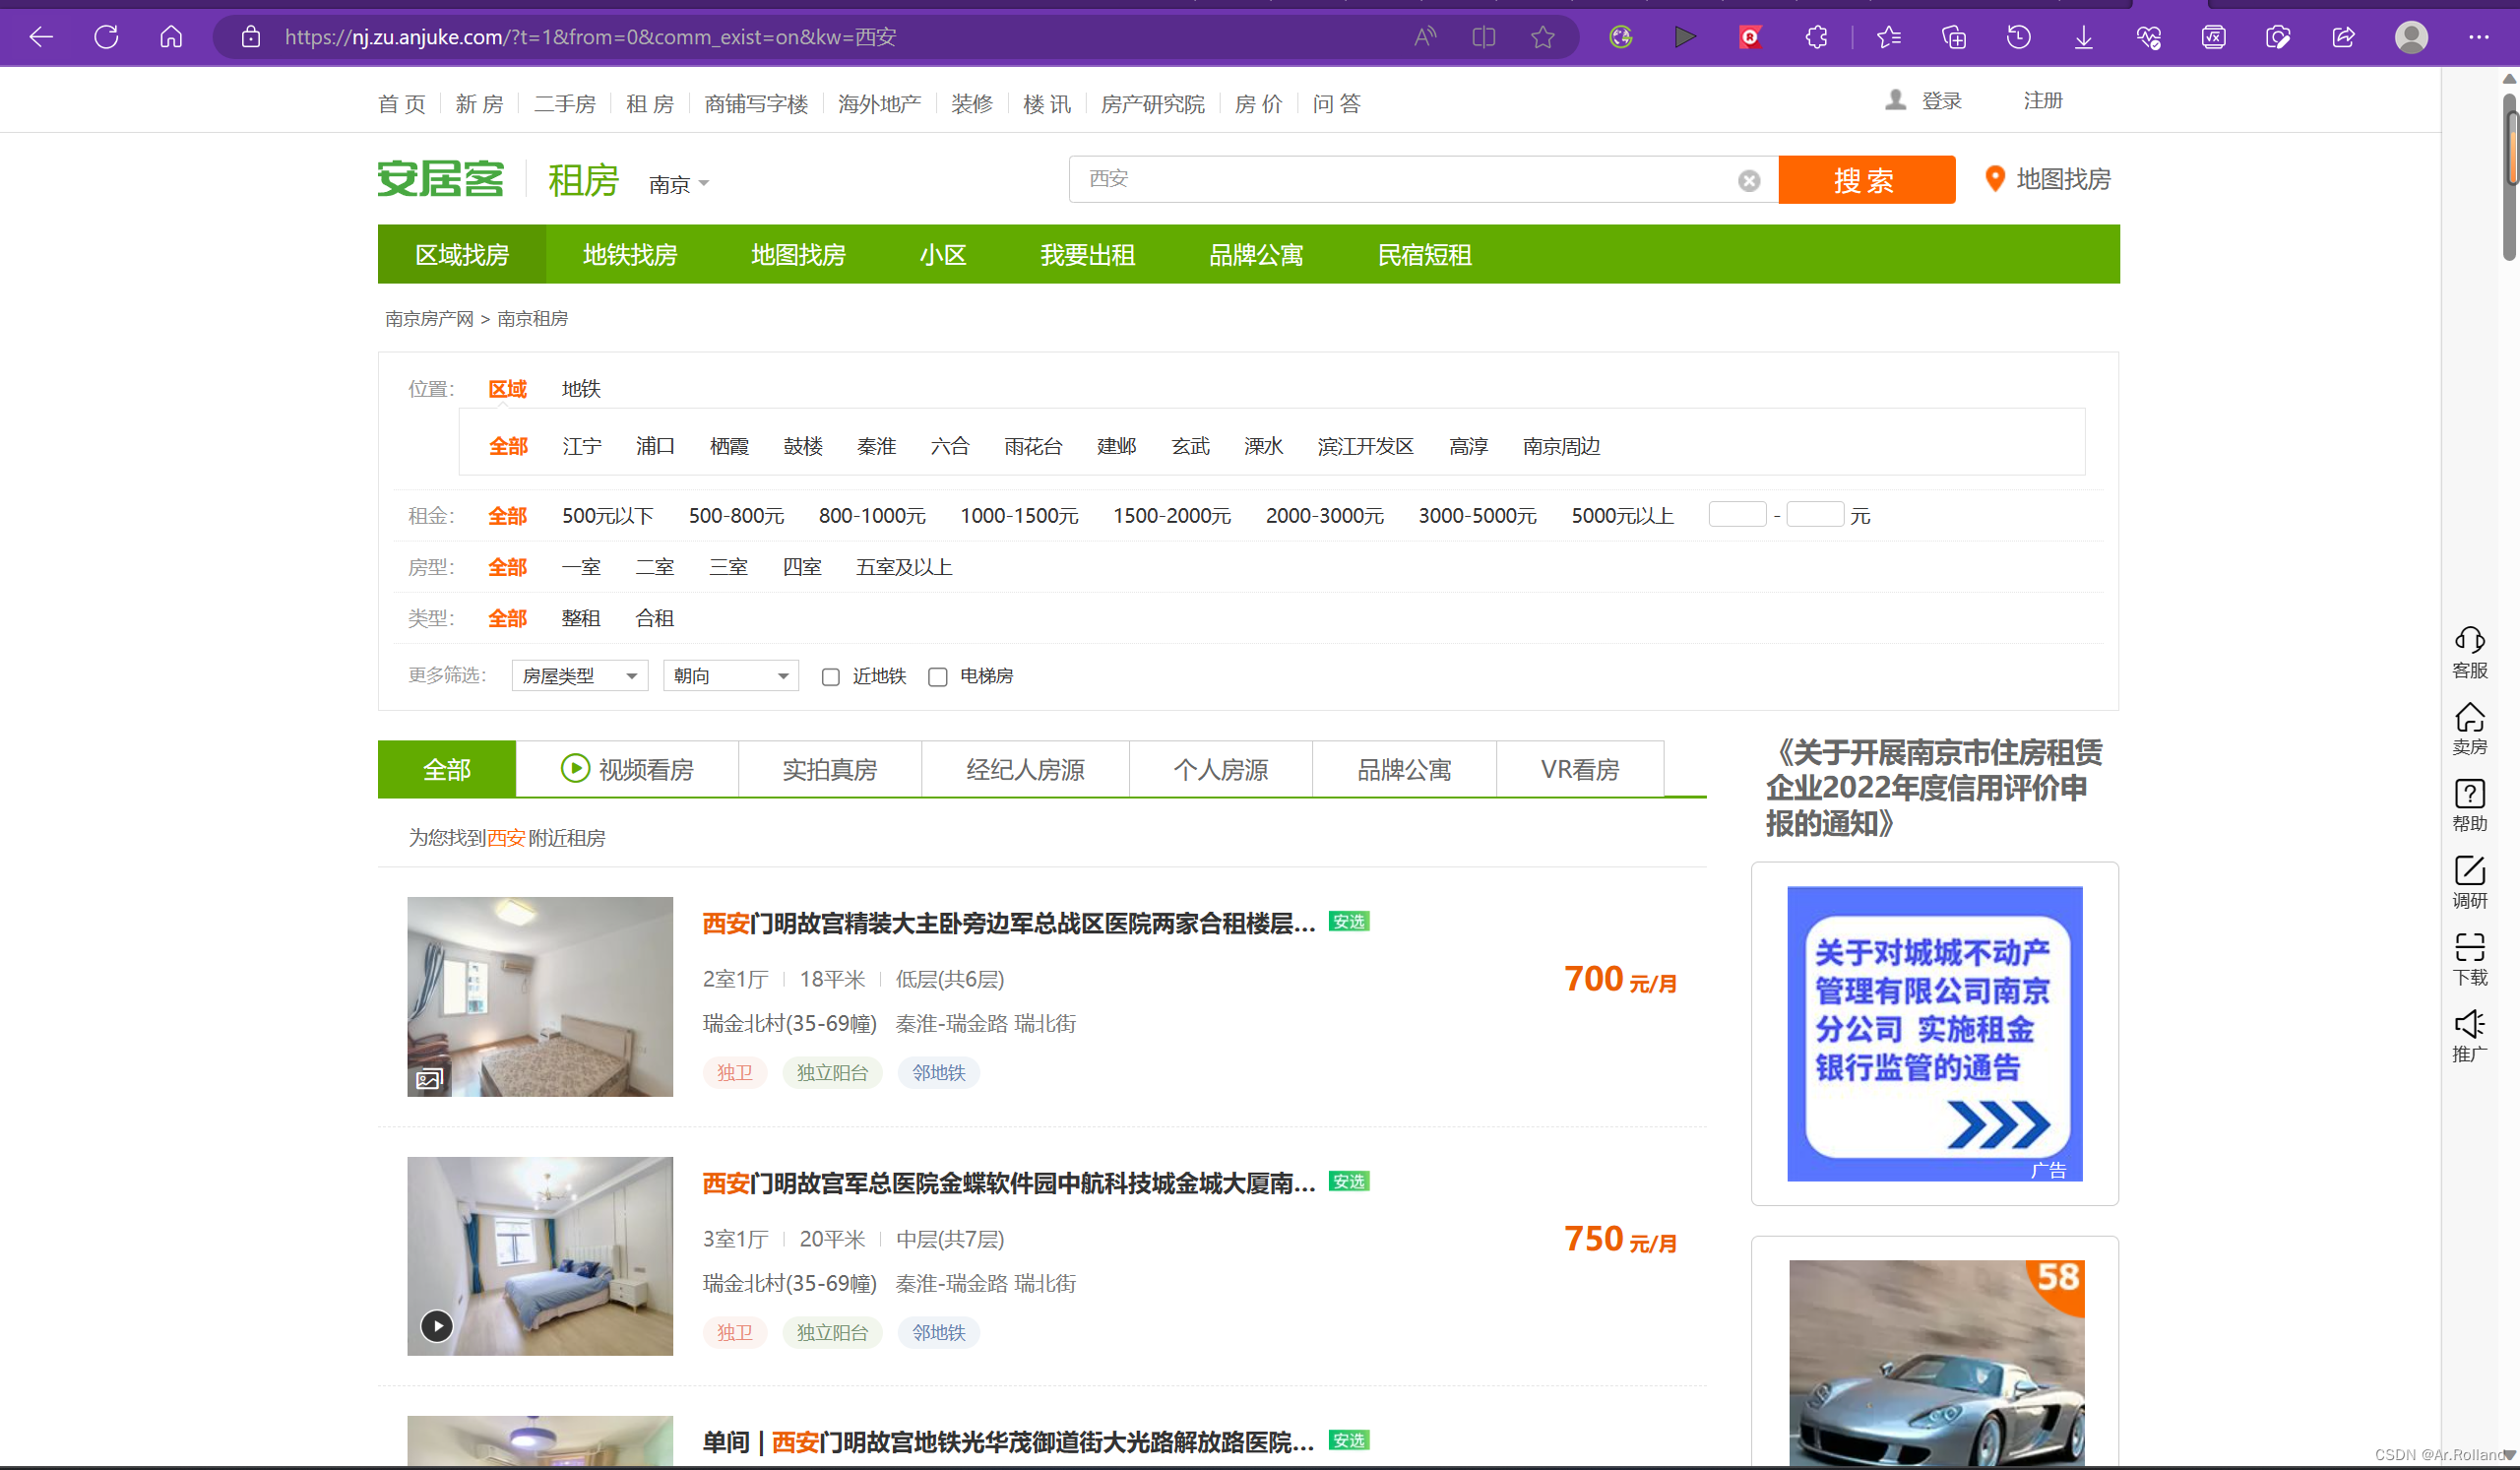This screenshot has width=2520, height=1470.
Task: Play video on 750元 listing thumbnail
Action: pos(436,1326)
